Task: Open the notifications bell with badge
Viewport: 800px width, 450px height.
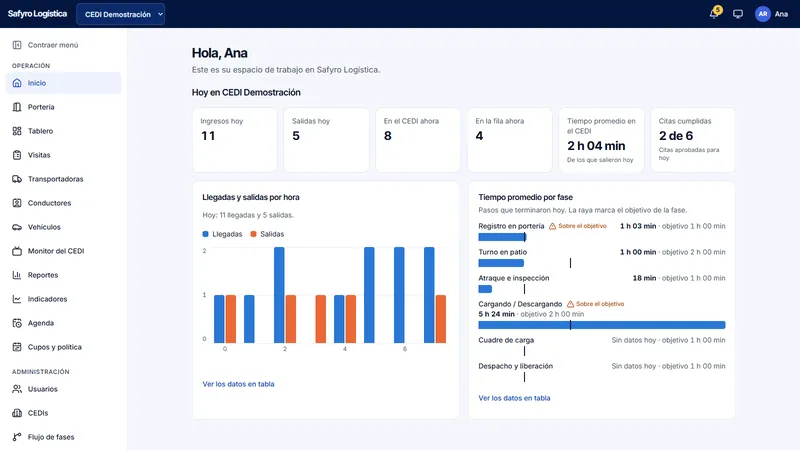Action: click(715, 13)
